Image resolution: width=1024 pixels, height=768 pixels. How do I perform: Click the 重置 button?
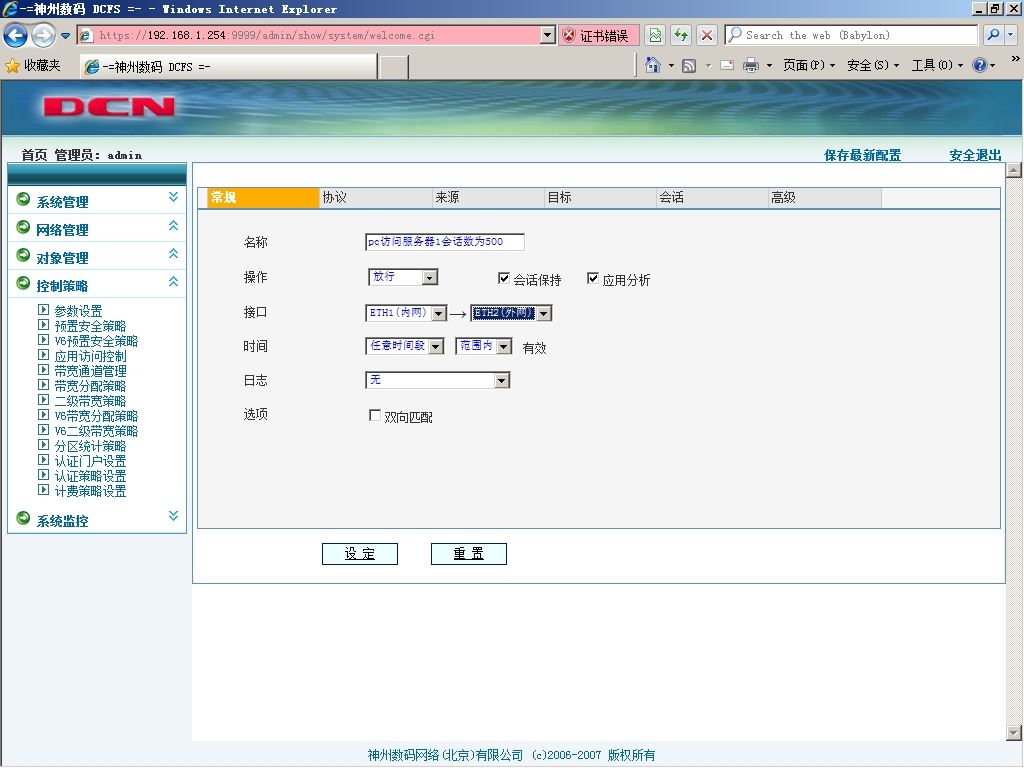pos(469,554)
